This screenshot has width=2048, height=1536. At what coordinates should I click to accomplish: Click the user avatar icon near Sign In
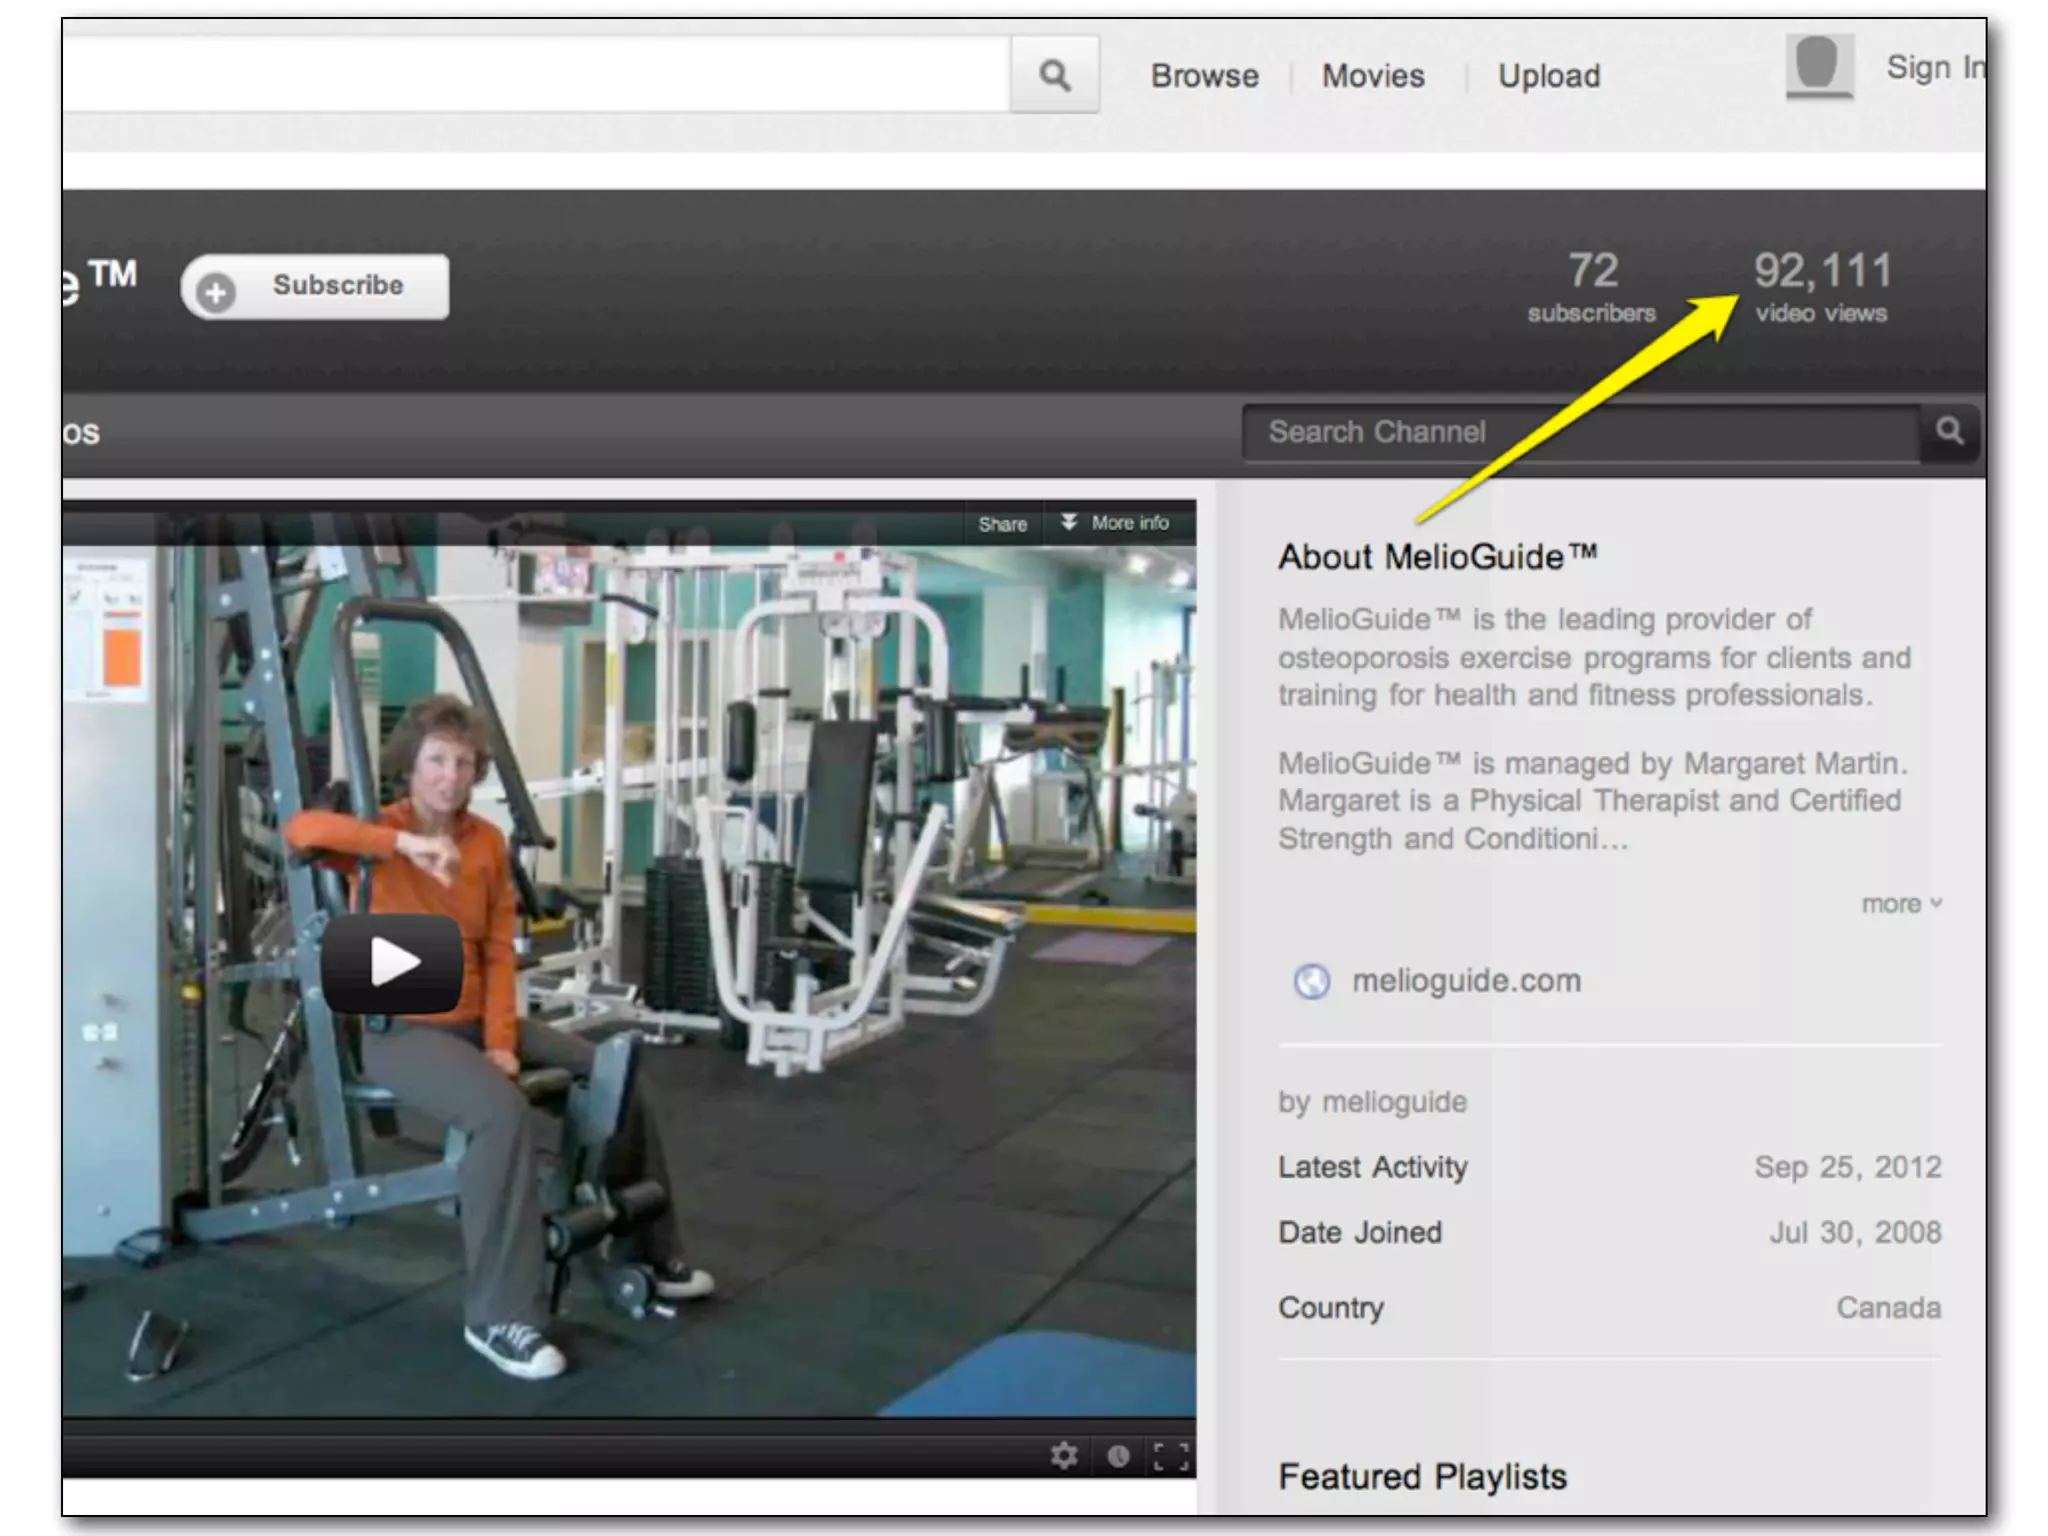(1819, 66)
